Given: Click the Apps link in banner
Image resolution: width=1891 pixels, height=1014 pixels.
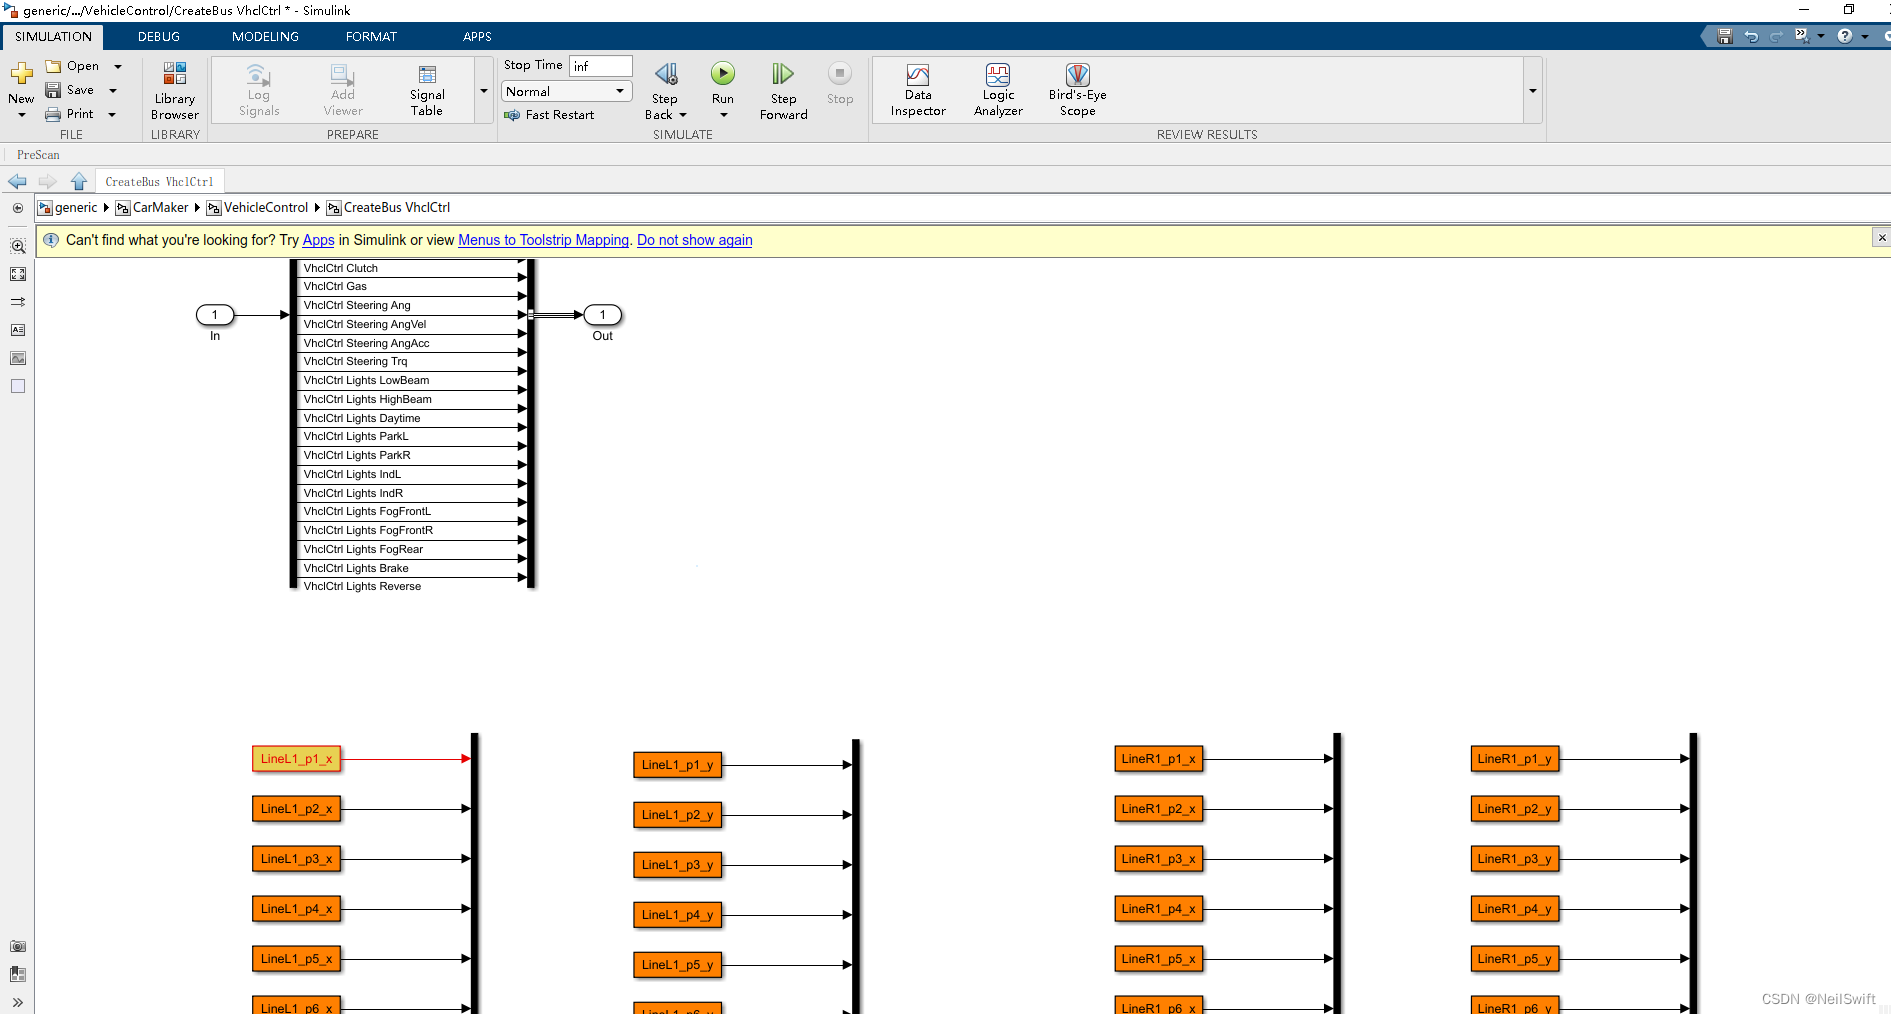Looking at the screenshot, I should [318, 240].
